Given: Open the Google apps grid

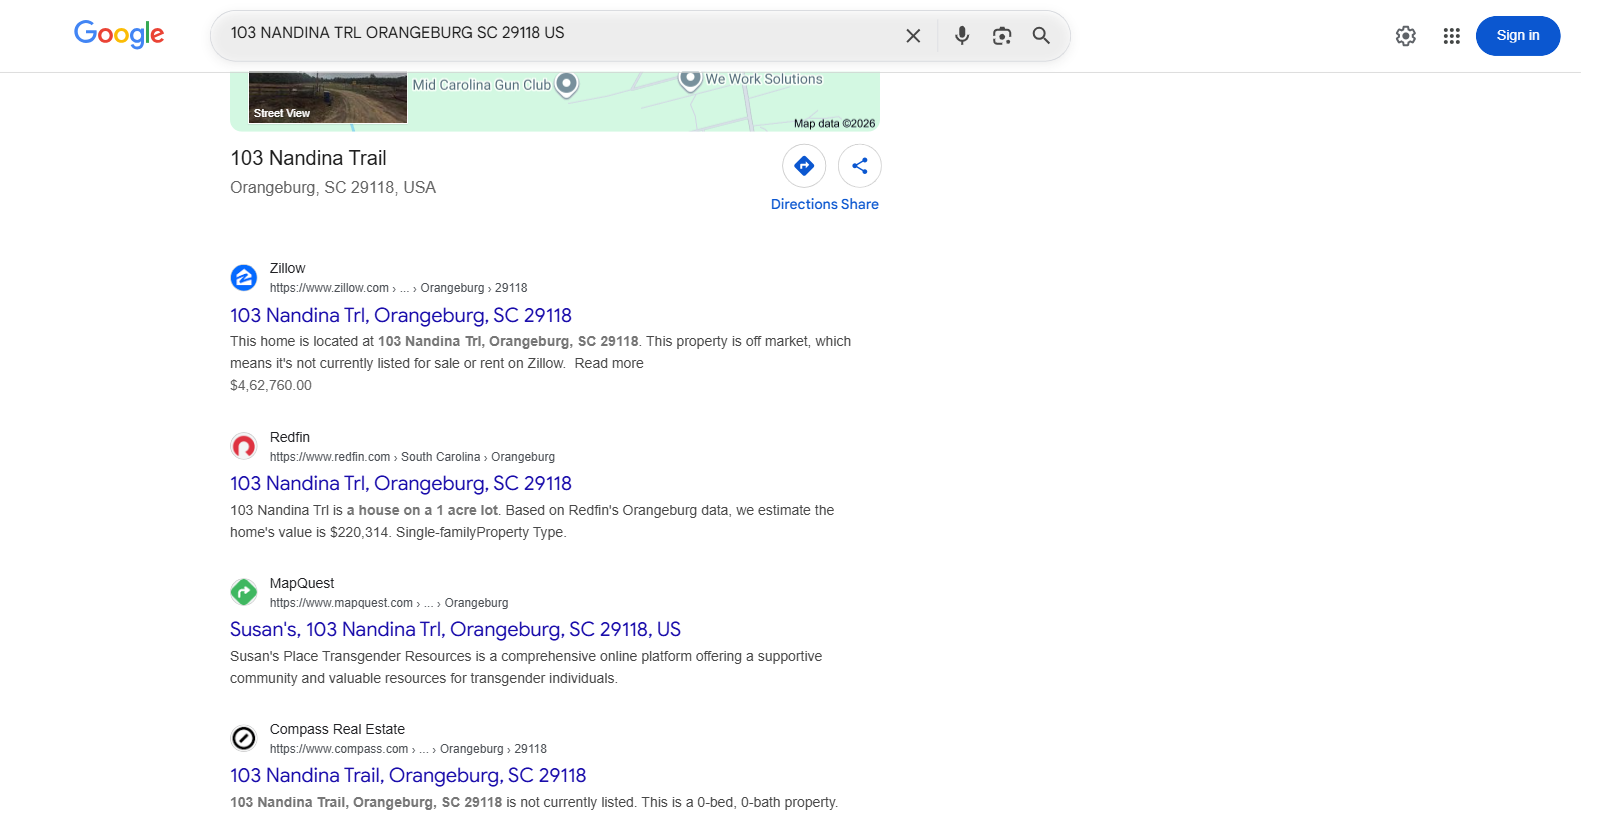Looking at the screenshot, I should 1452,36.
